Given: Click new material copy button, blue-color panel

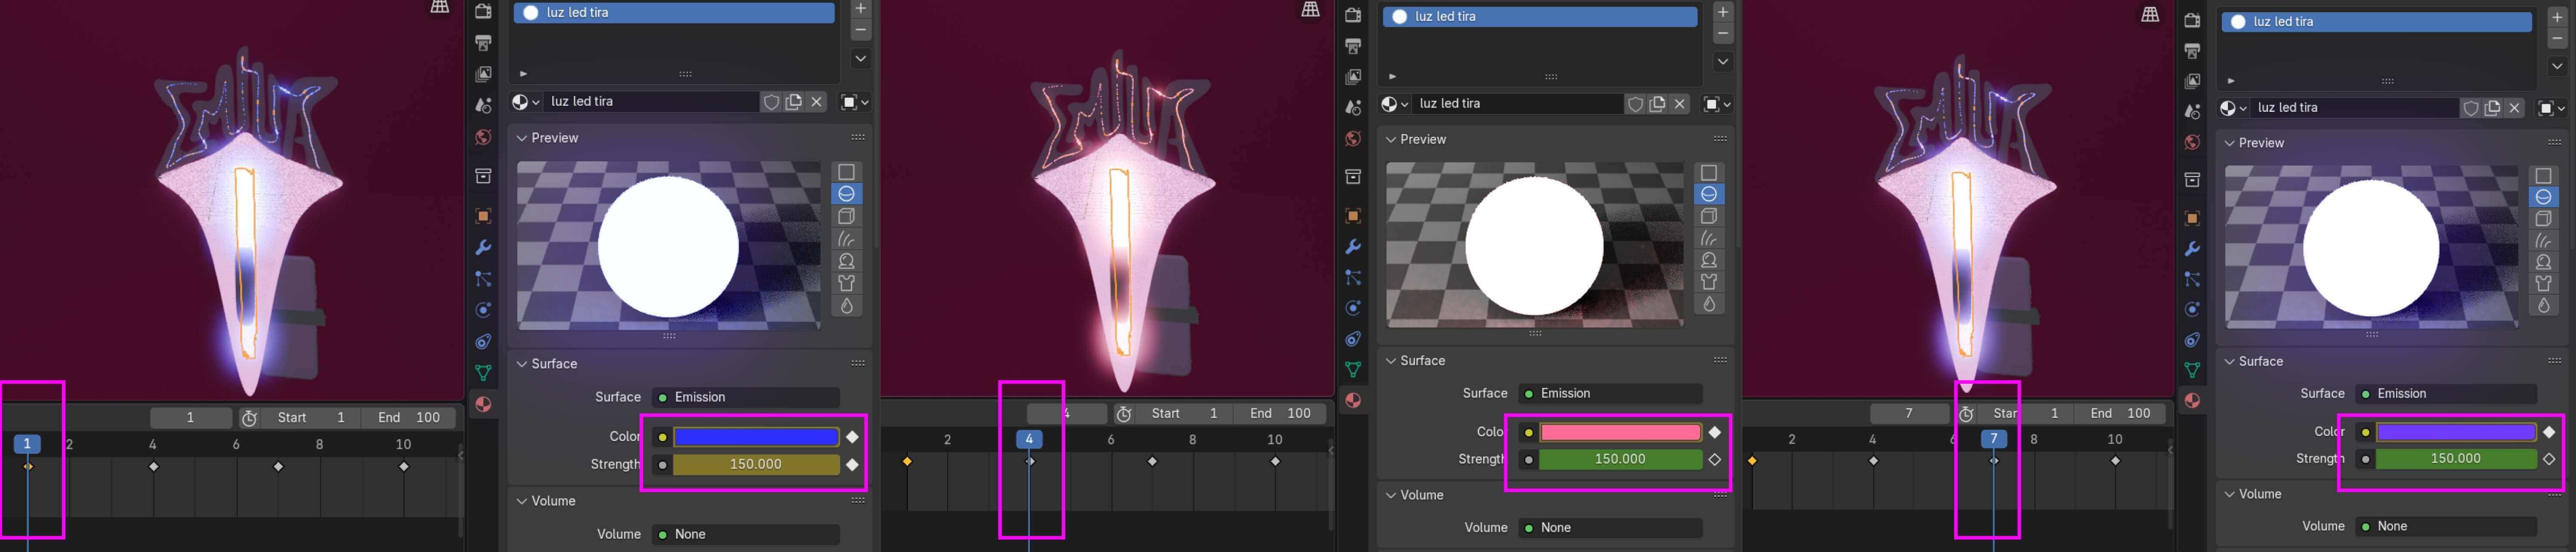Looking at the screenshot, I should (x=794, y=102).
